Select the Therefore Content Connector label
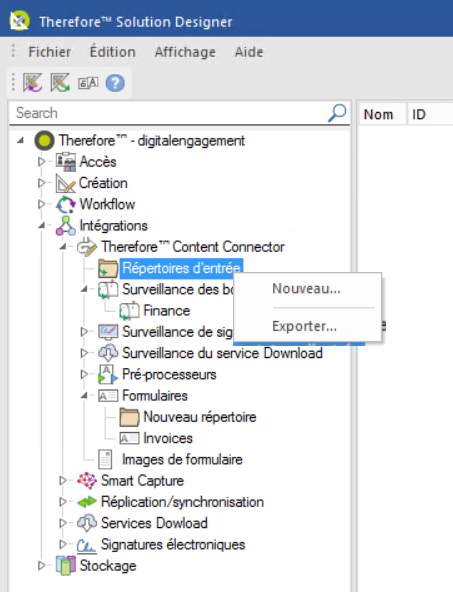 [x=193, y=247]
